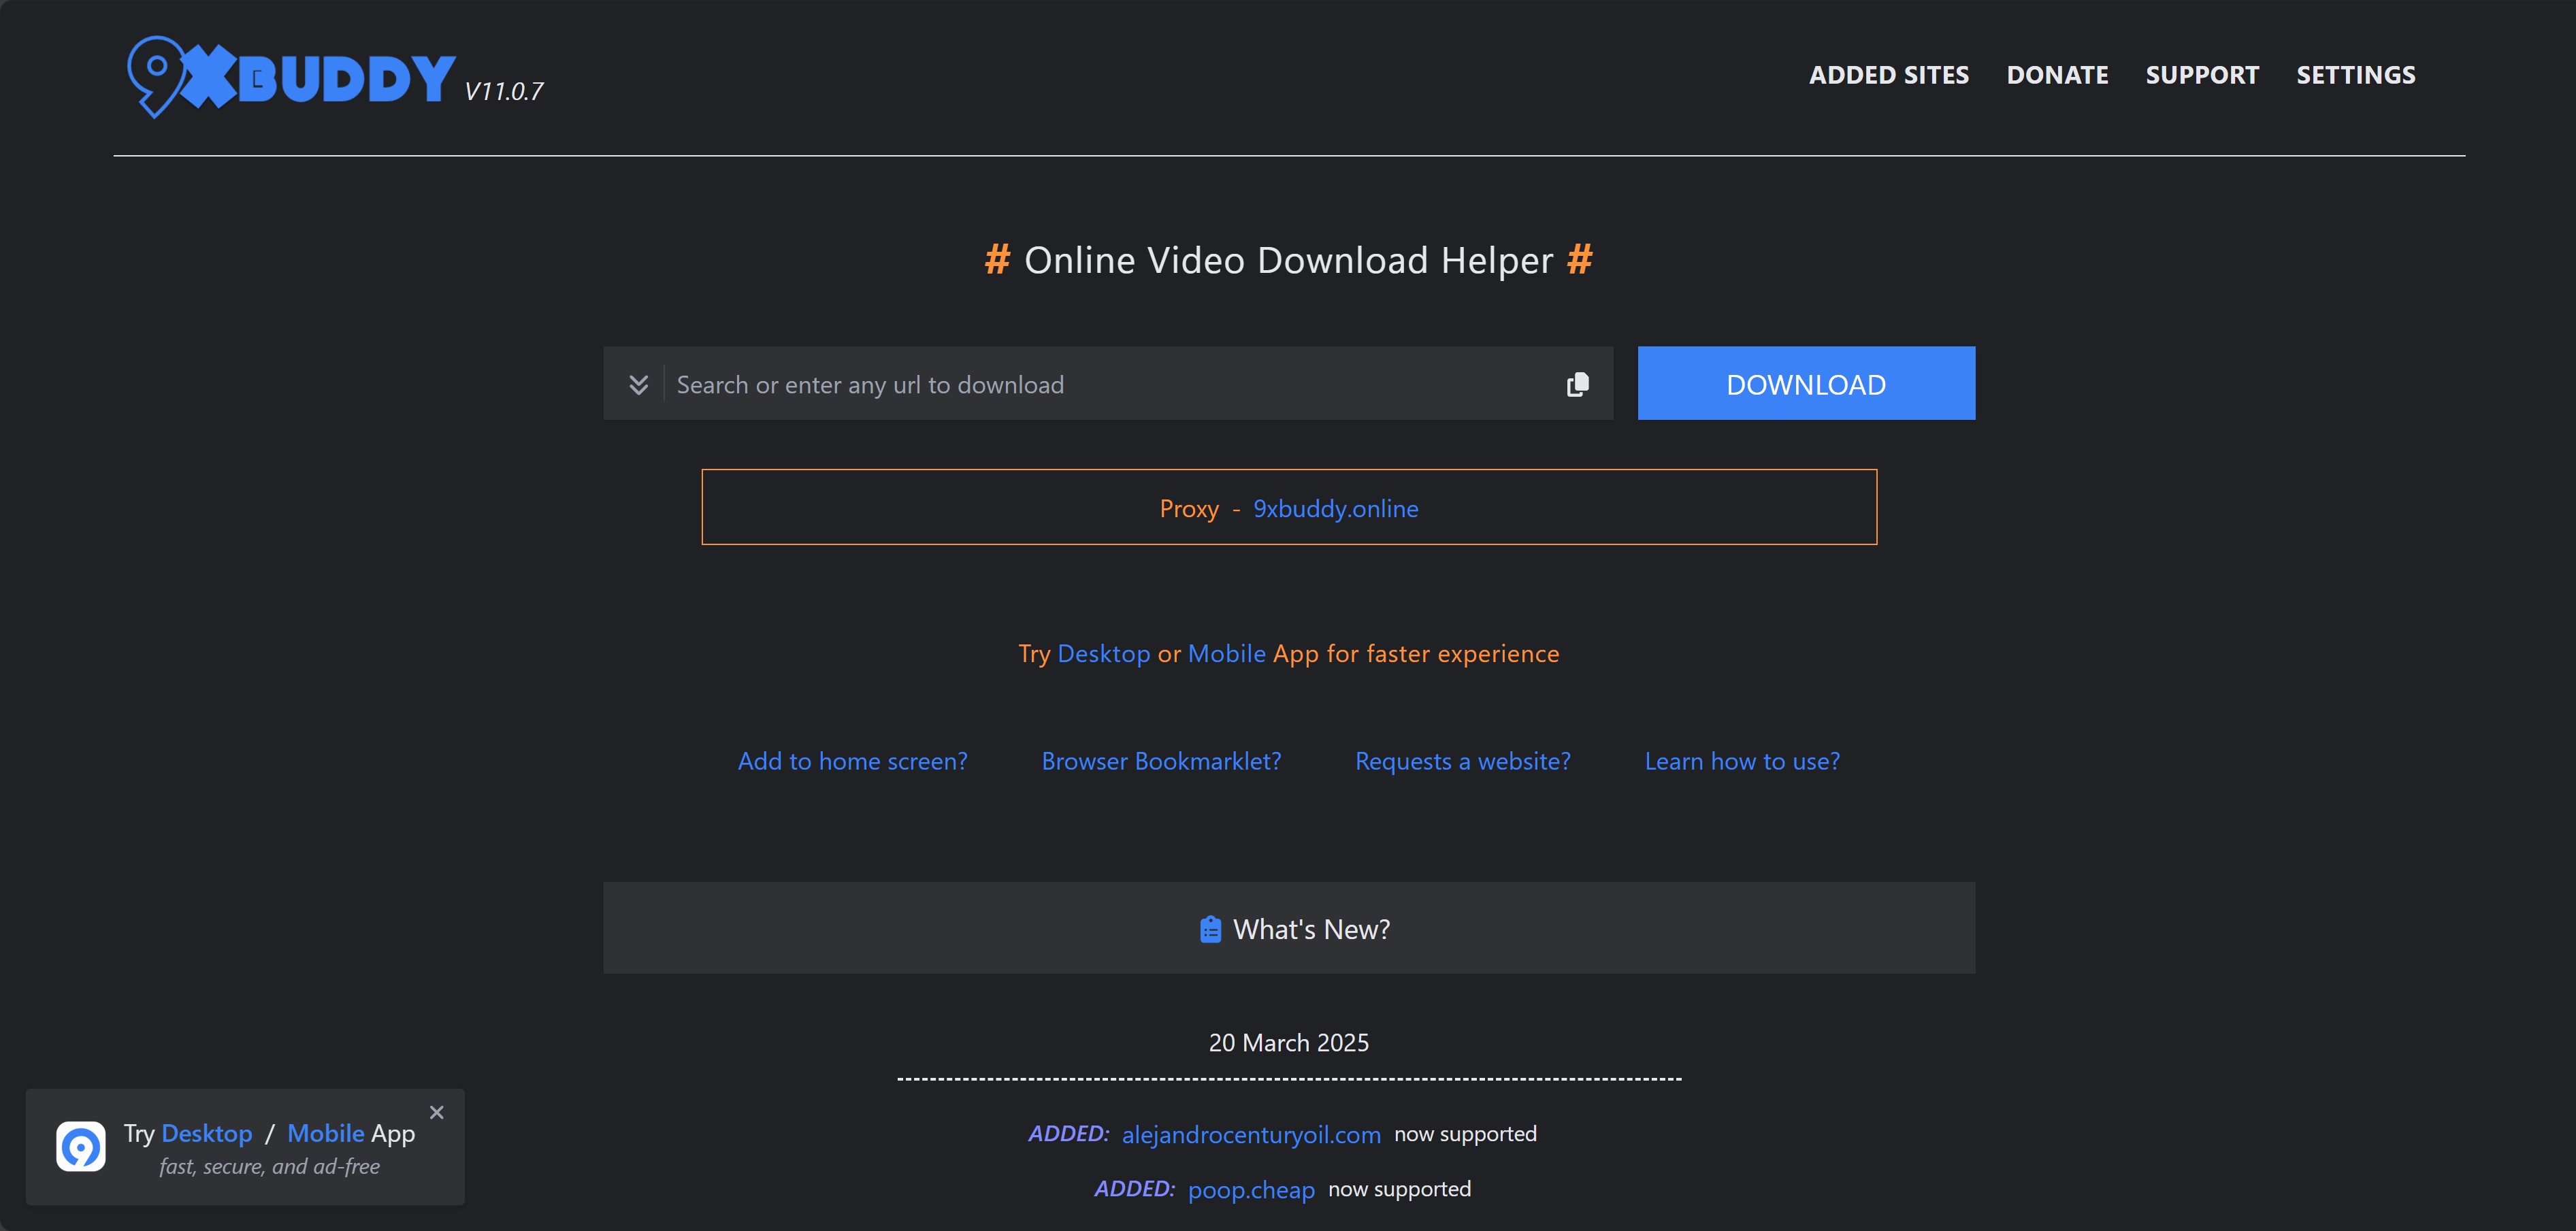Open the Added Sites menu item
2576x1231 pixels.
(1888, 75)
